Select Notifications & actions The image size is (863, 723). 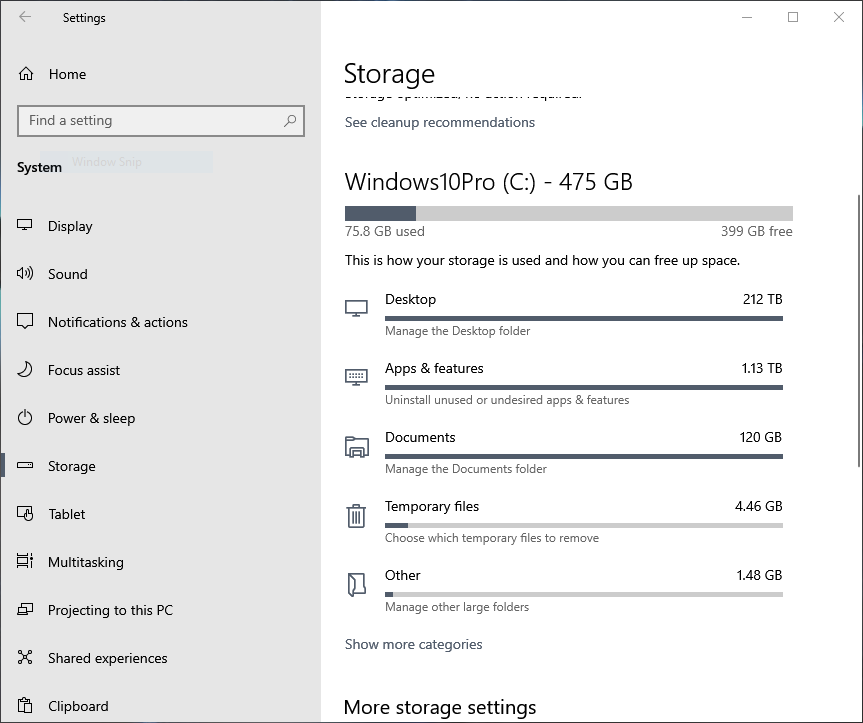(x=118, y=322)
